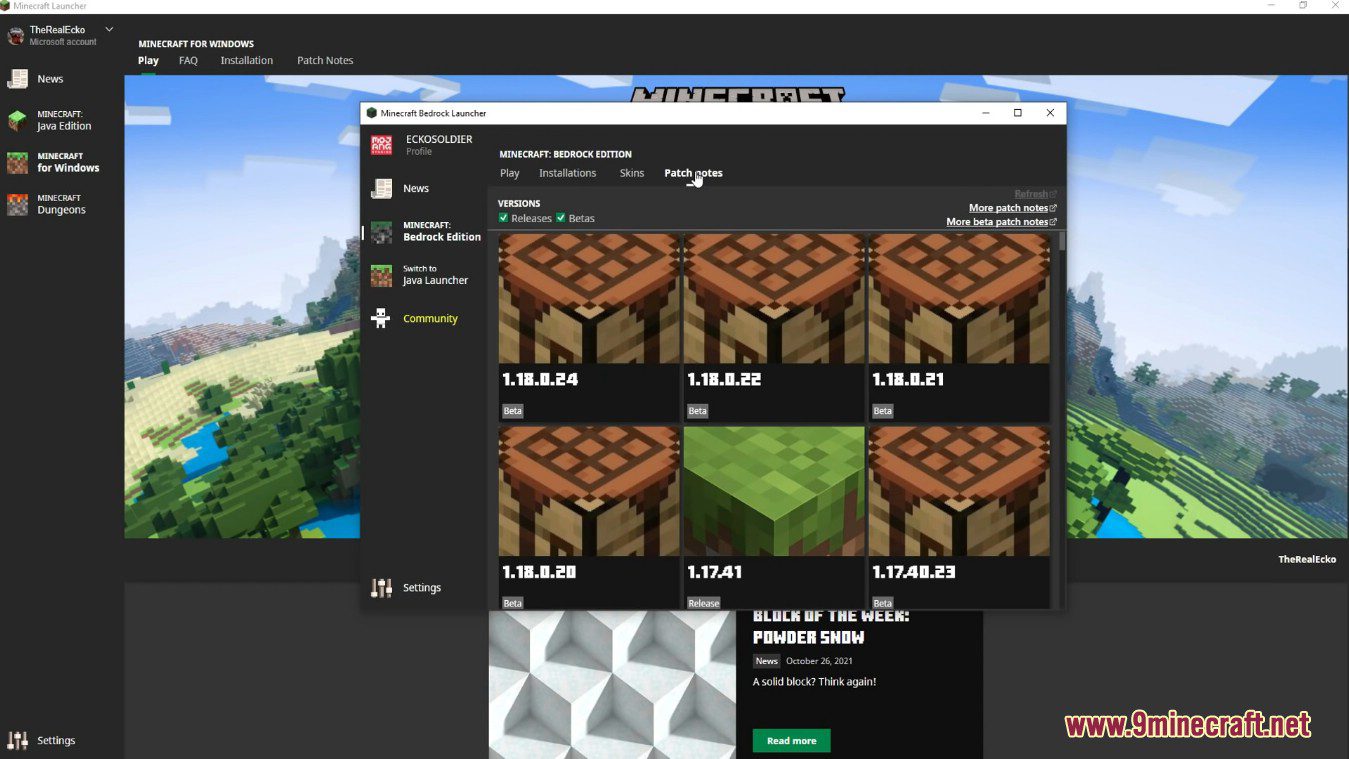Open Skins tab in Bedrock Launcher
This screenshot has width=1349, height=759.
click(632, 173)
